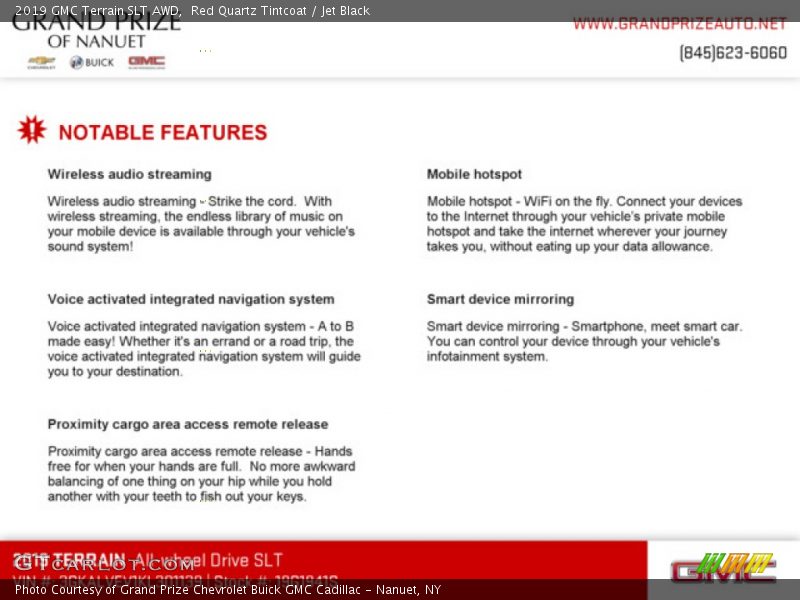Click the 2019 GMC Terrain SLT AWD title caption
800x600 pixels.
tap(98, 11)
